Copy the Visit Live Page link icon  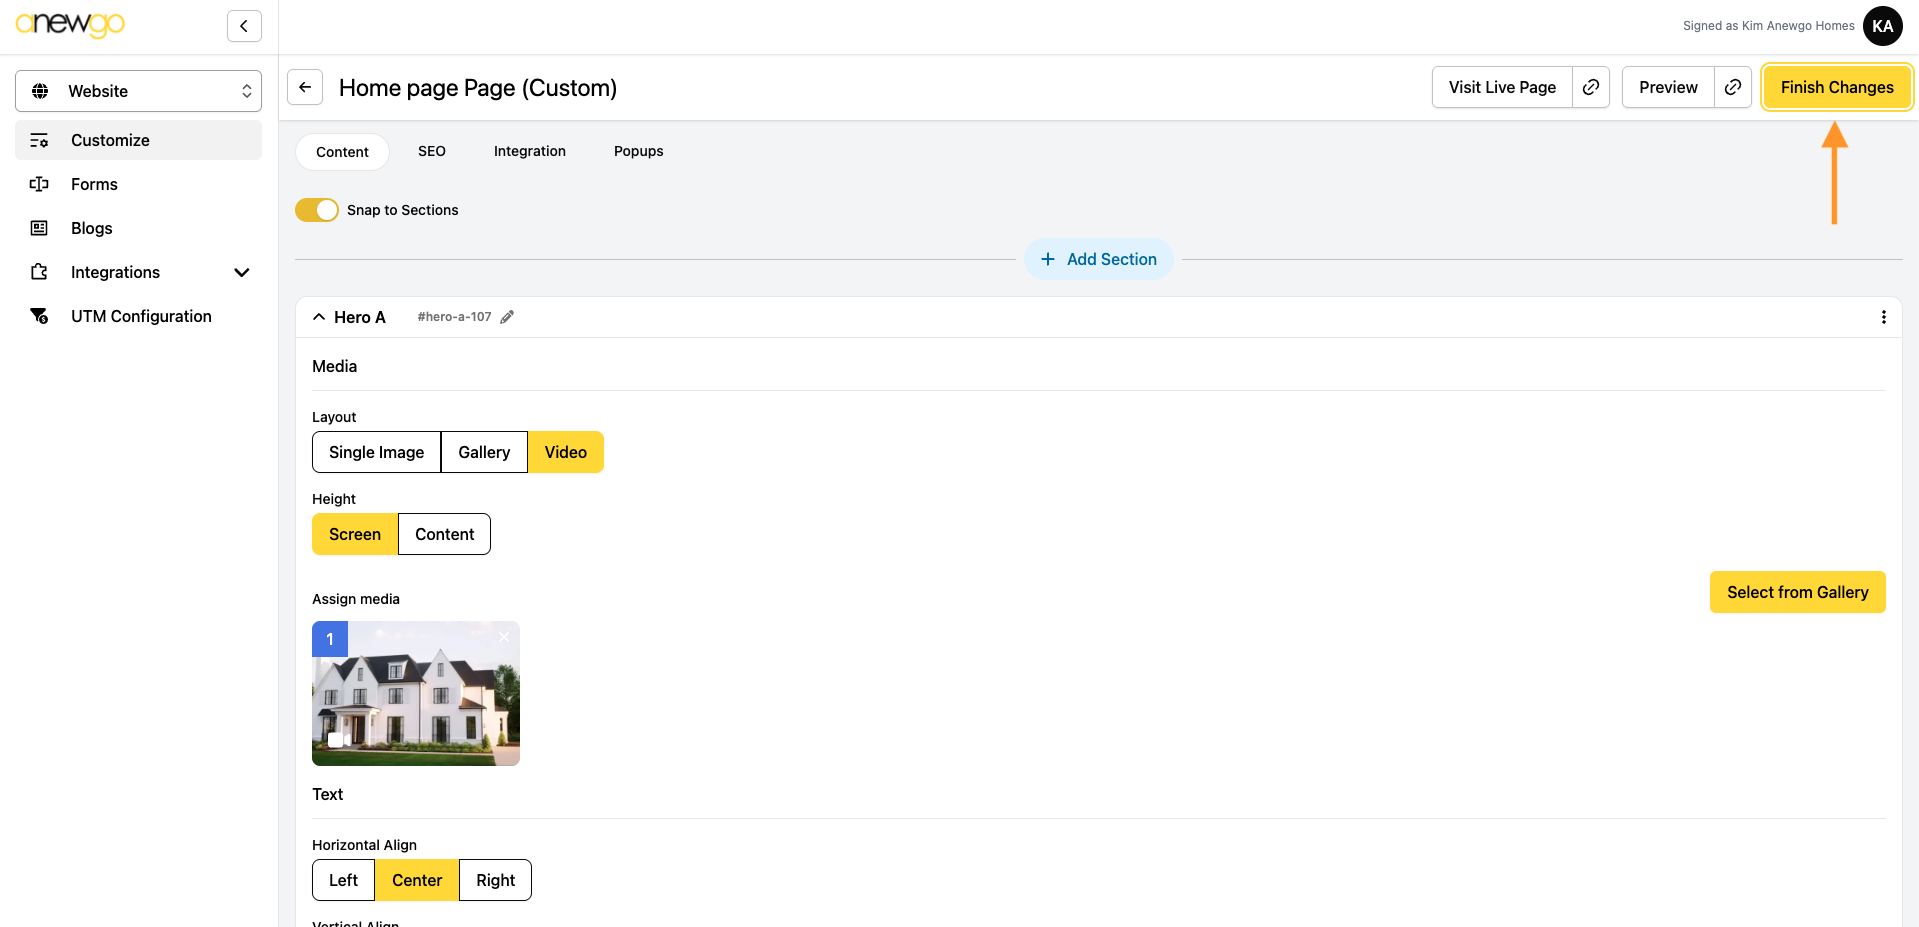[x=1590, y=87]
